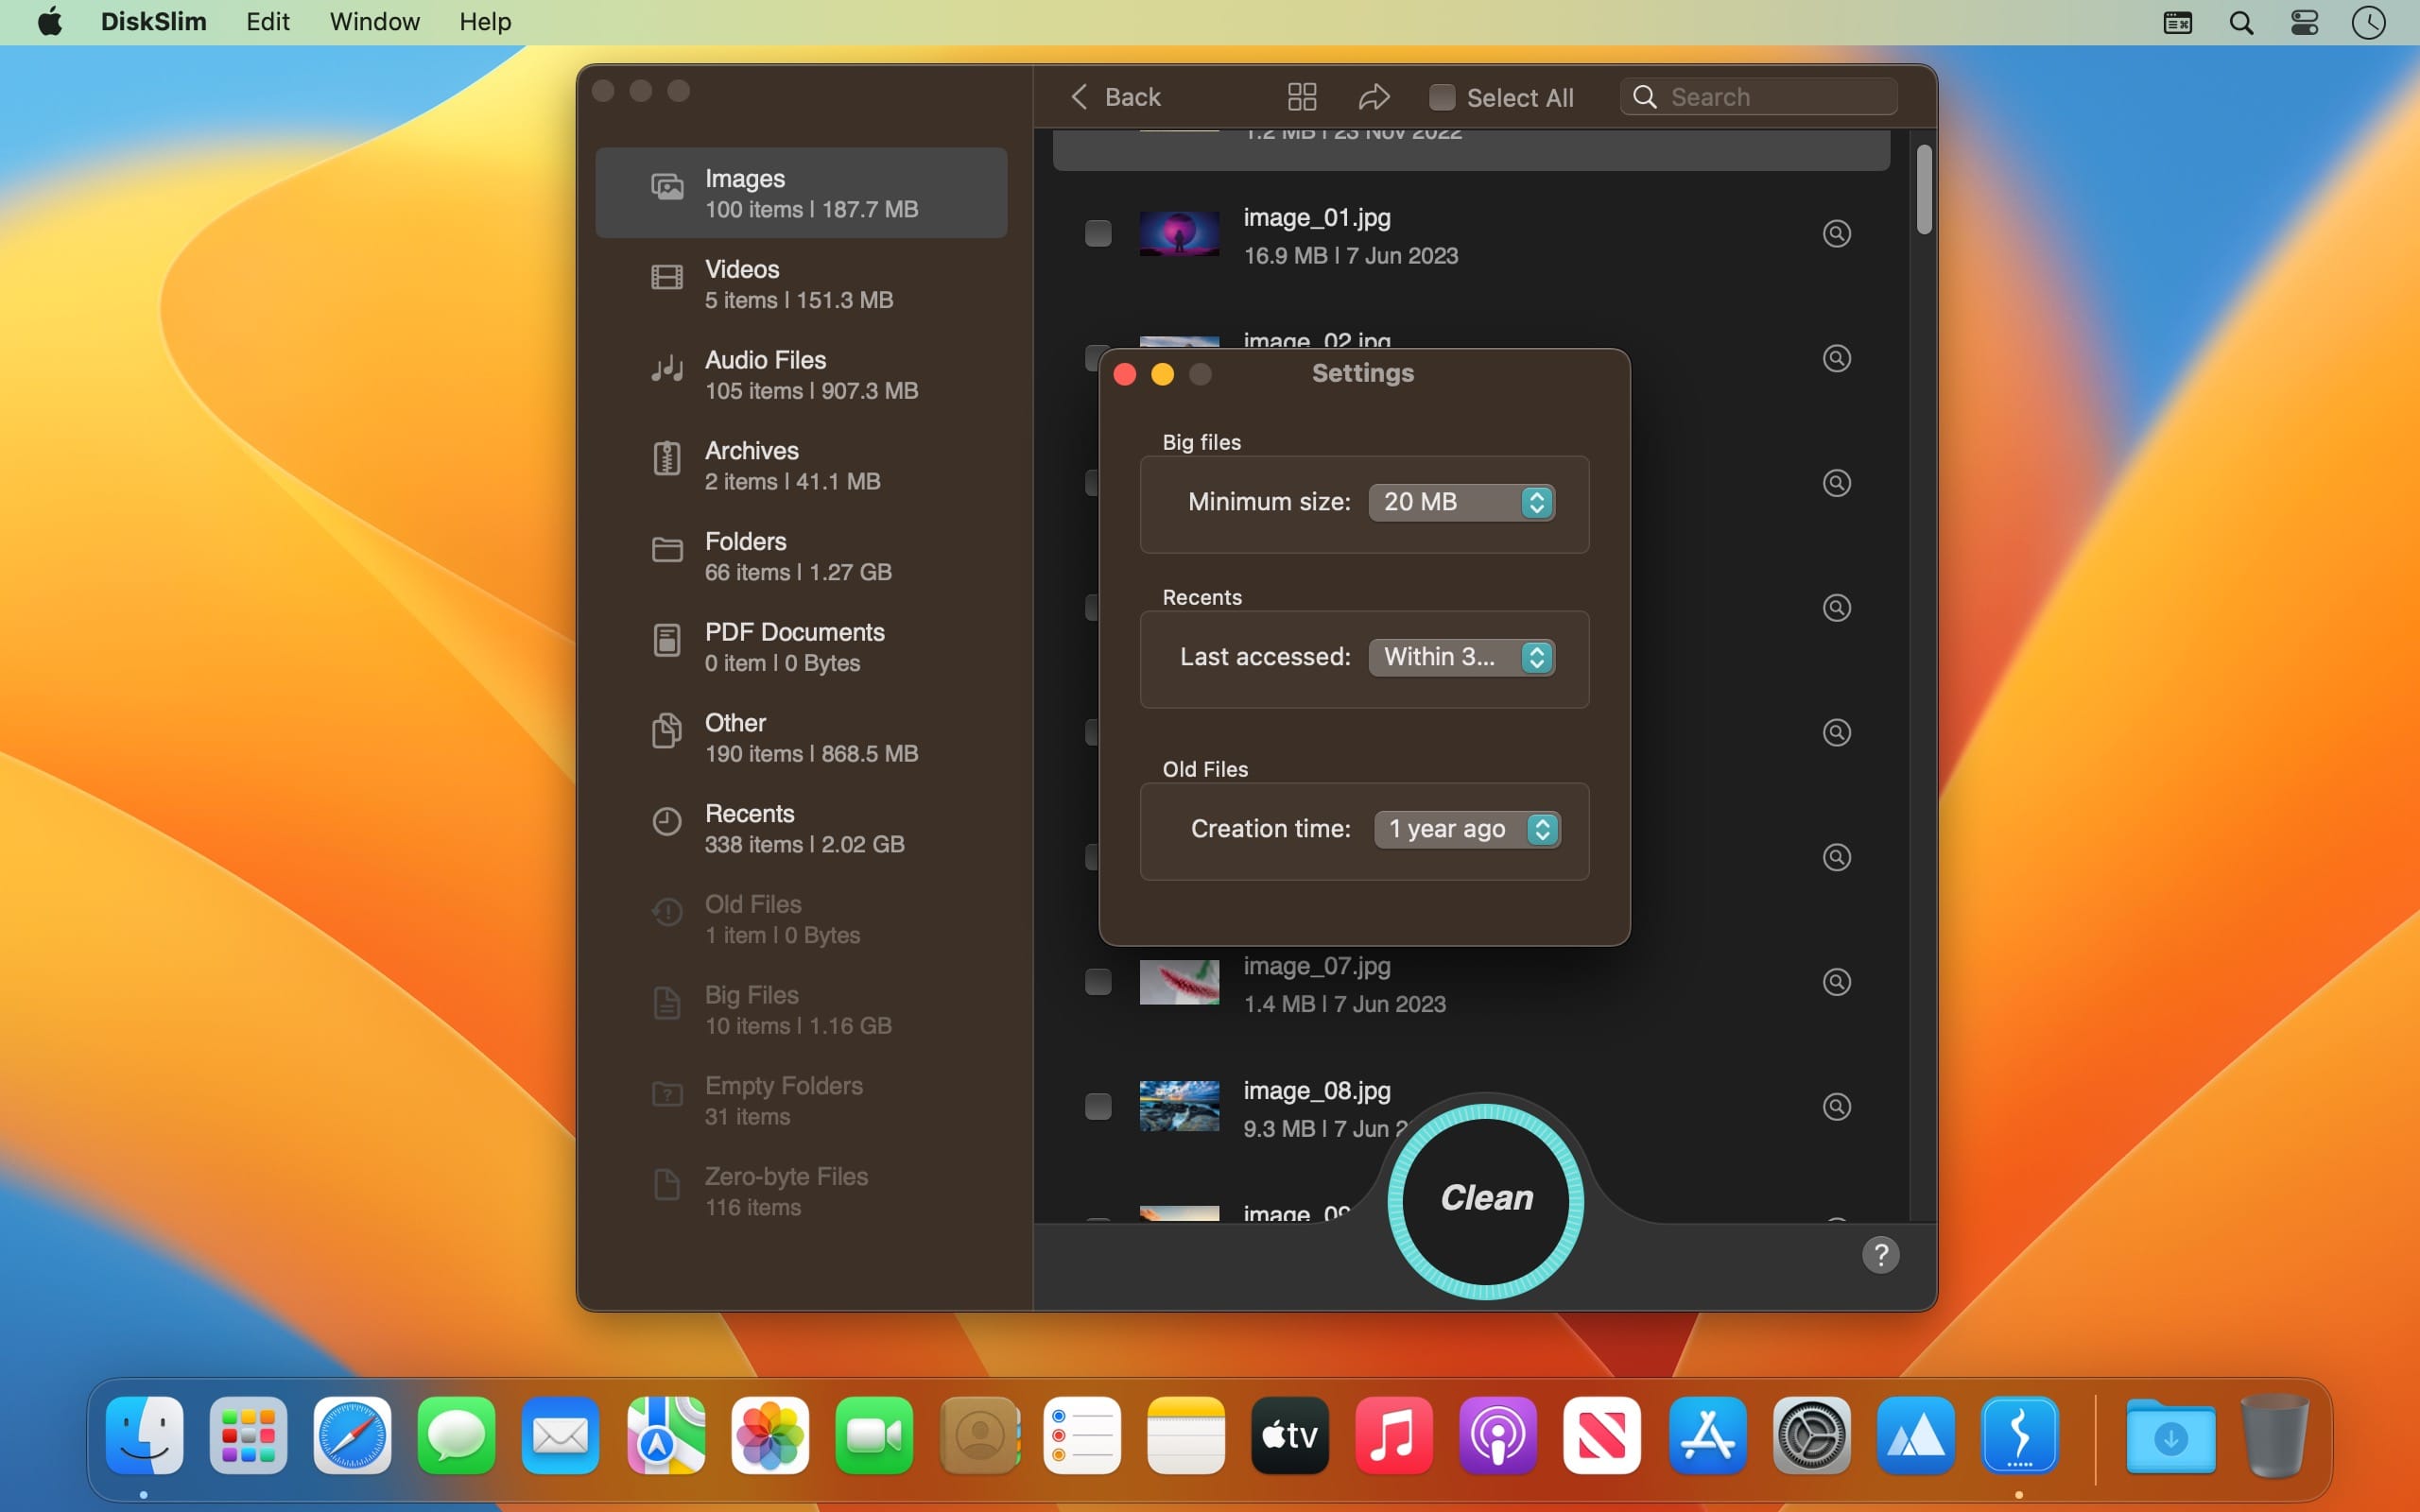Viewport: 2420px width, 1512px height.
Task: Open Photos app from the dock
Action: pyautogui.click(x=769, y=1435)
